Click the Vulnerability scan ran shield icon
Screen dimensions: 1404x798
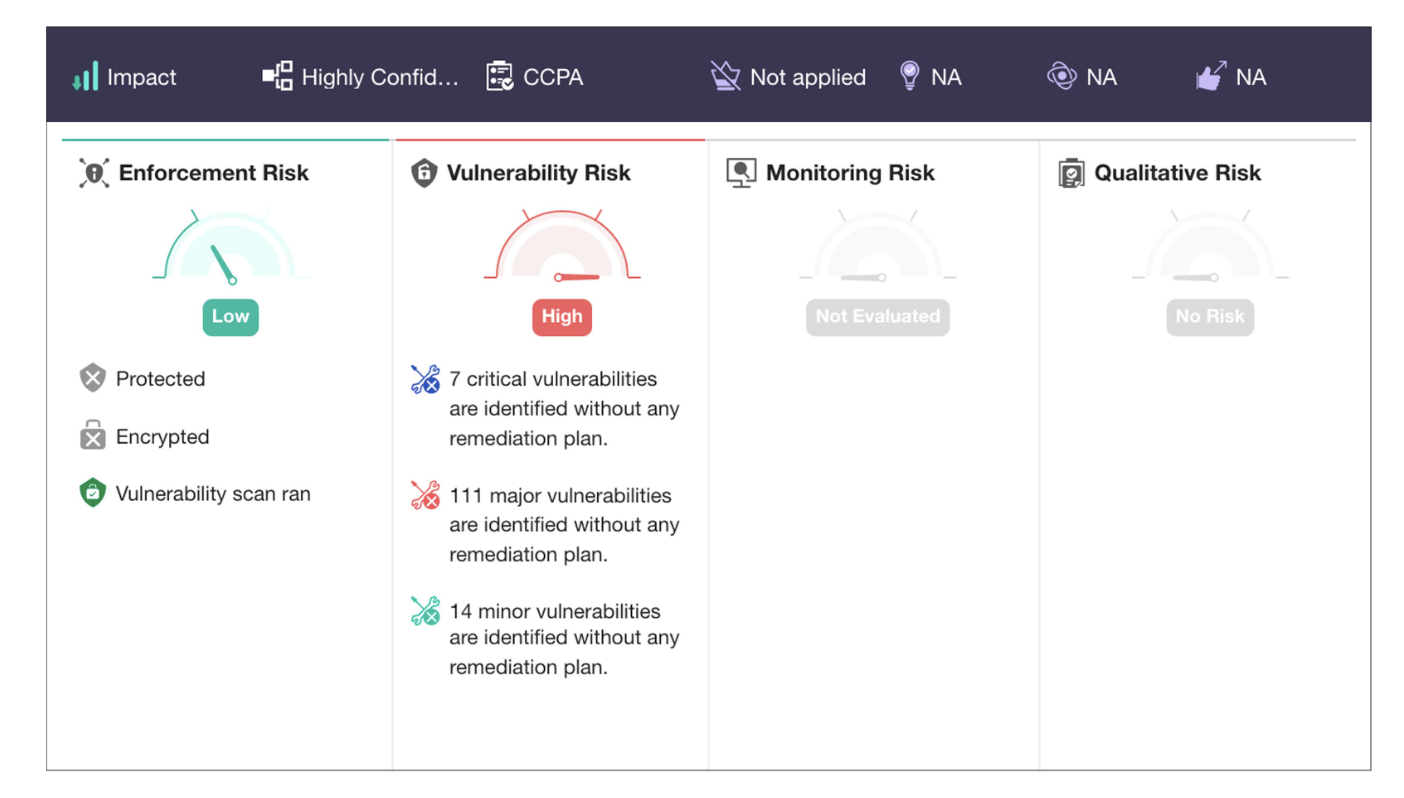[92, 492]
